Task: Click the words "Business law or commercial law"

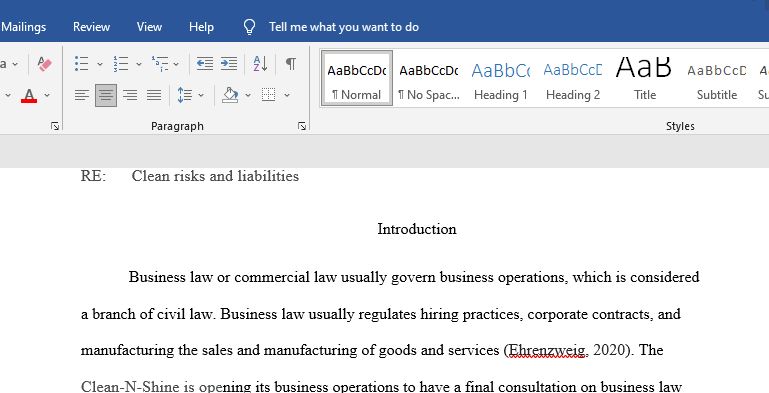Action: pos(232,277)
